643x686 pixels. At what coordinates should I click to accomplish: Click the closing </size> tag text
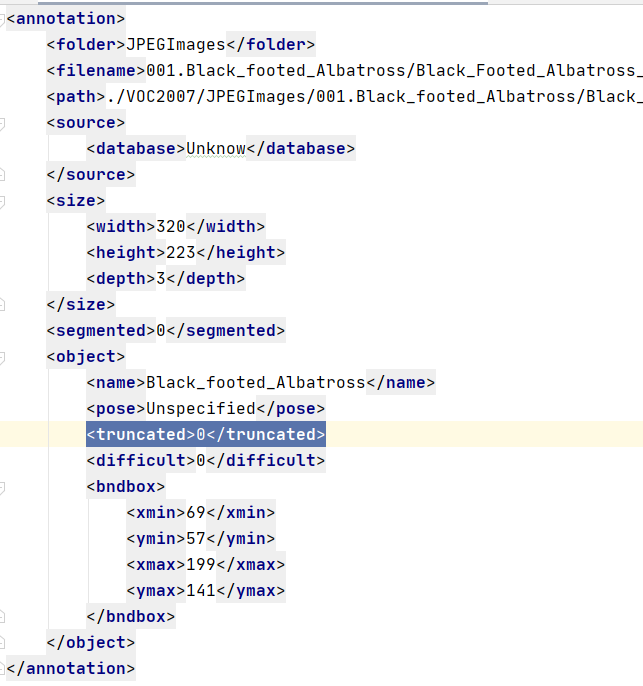coord(81,304)
